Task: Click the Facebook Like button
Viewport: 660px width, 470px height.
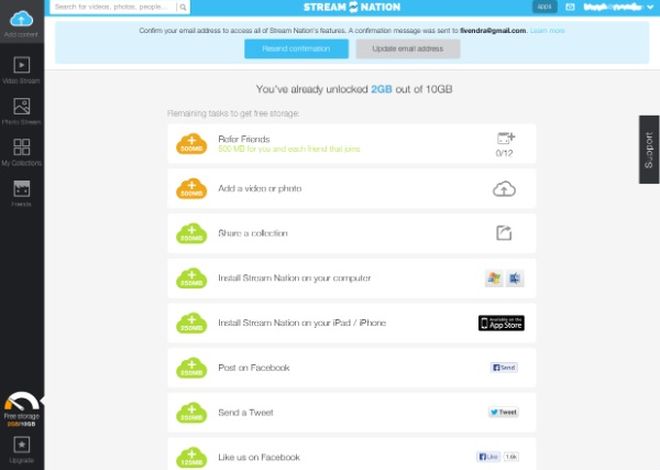Action: (x=488, y=457)
